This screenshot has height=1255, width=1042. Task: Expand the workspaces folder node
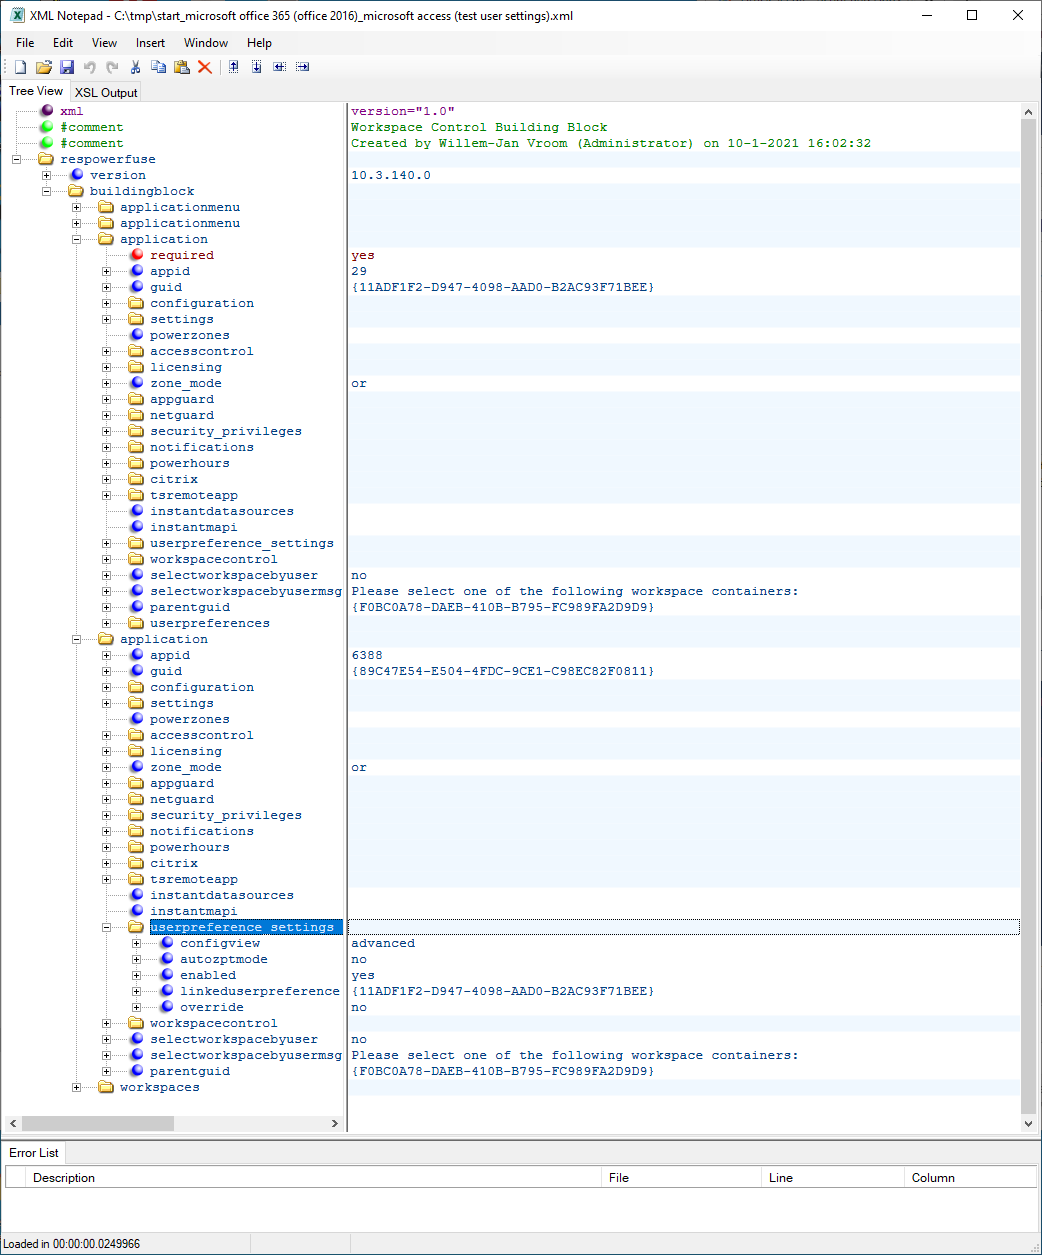tap(76, 1088)
